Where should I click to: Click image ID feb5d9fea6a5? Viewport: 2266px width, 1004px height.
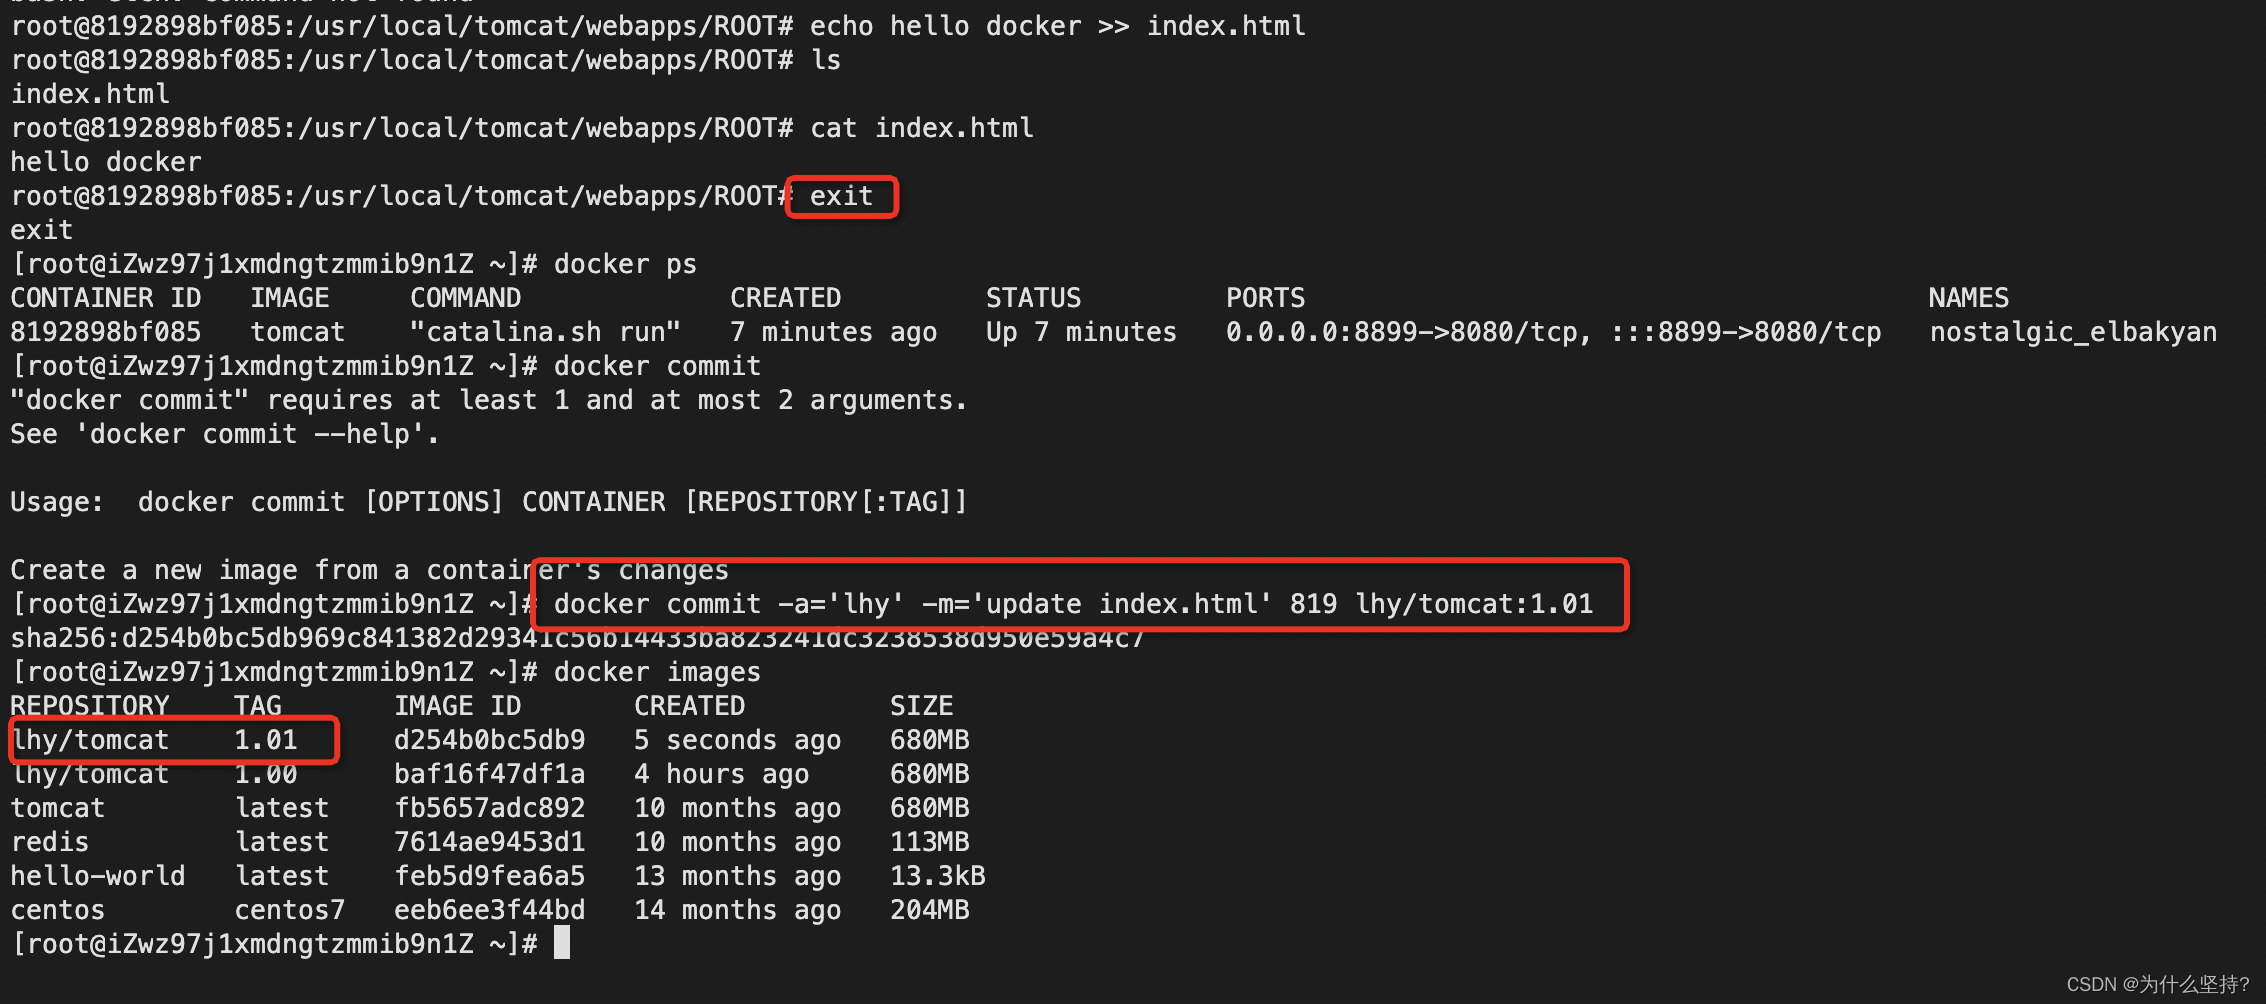pyautogui.click(x=489, y=876)
